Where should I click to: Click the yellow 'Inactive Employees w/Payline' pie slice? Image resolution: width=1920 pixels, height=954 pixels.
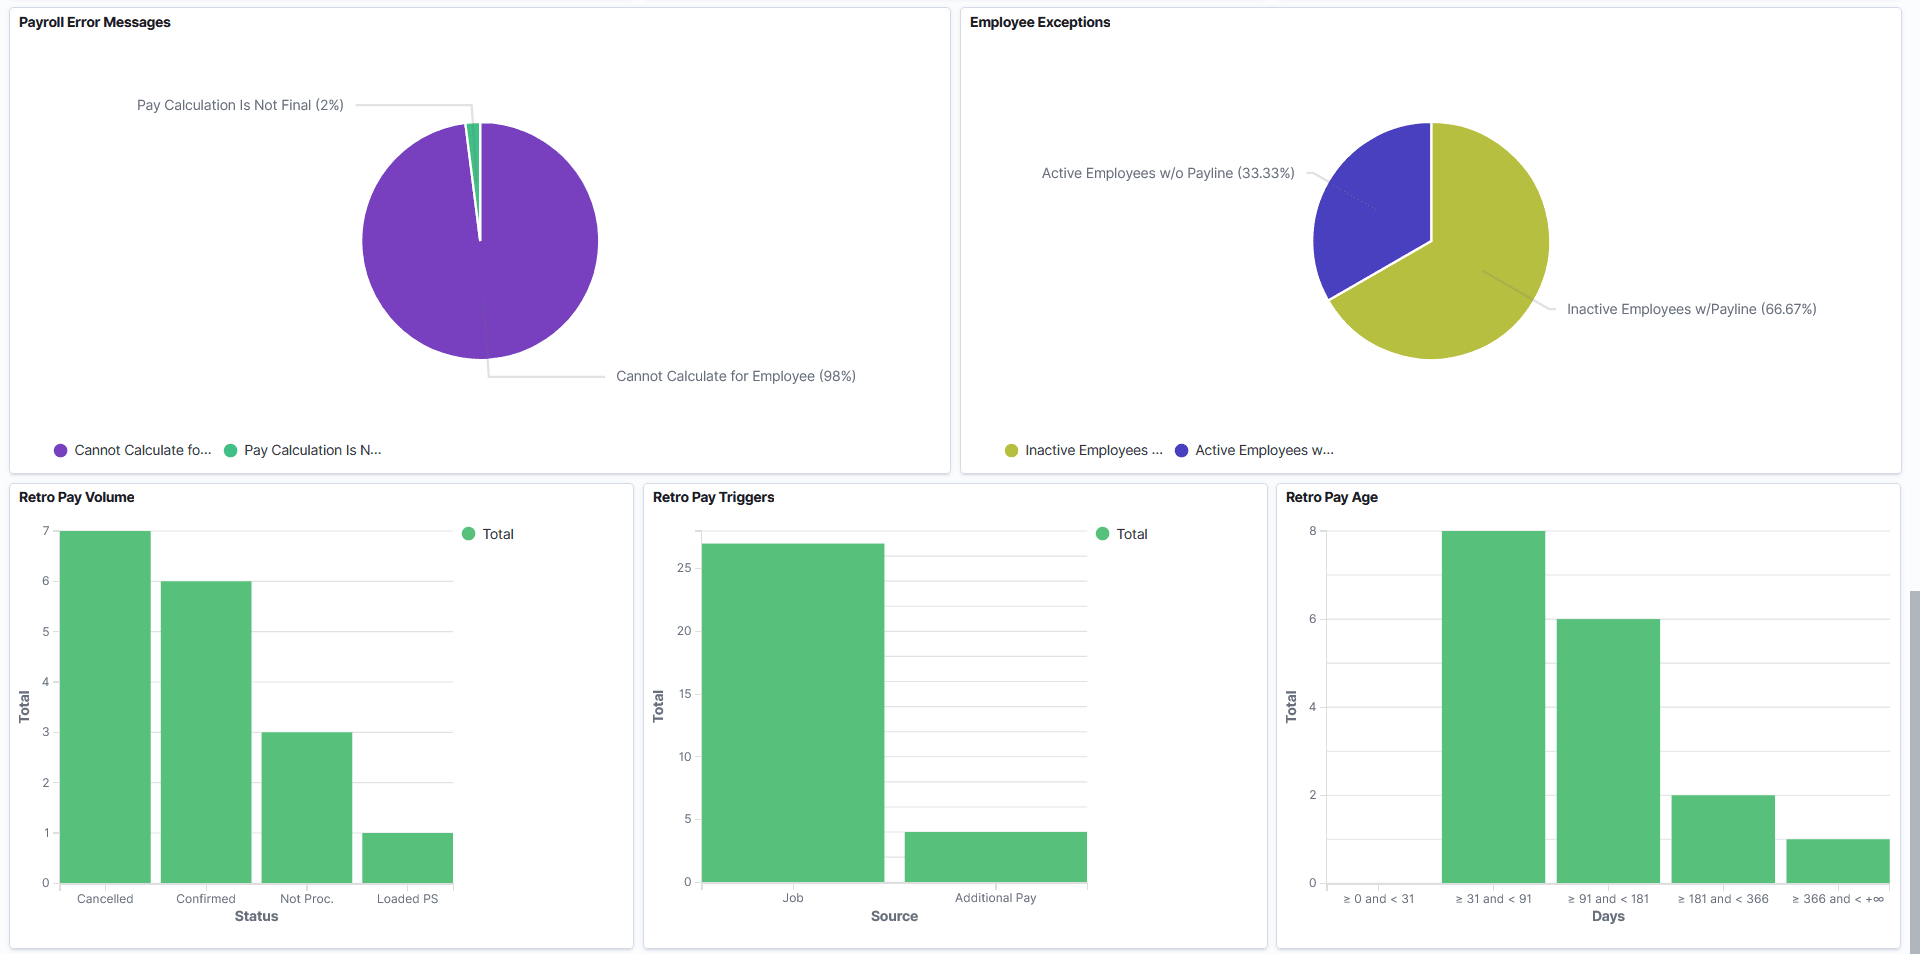point(1480,280)
